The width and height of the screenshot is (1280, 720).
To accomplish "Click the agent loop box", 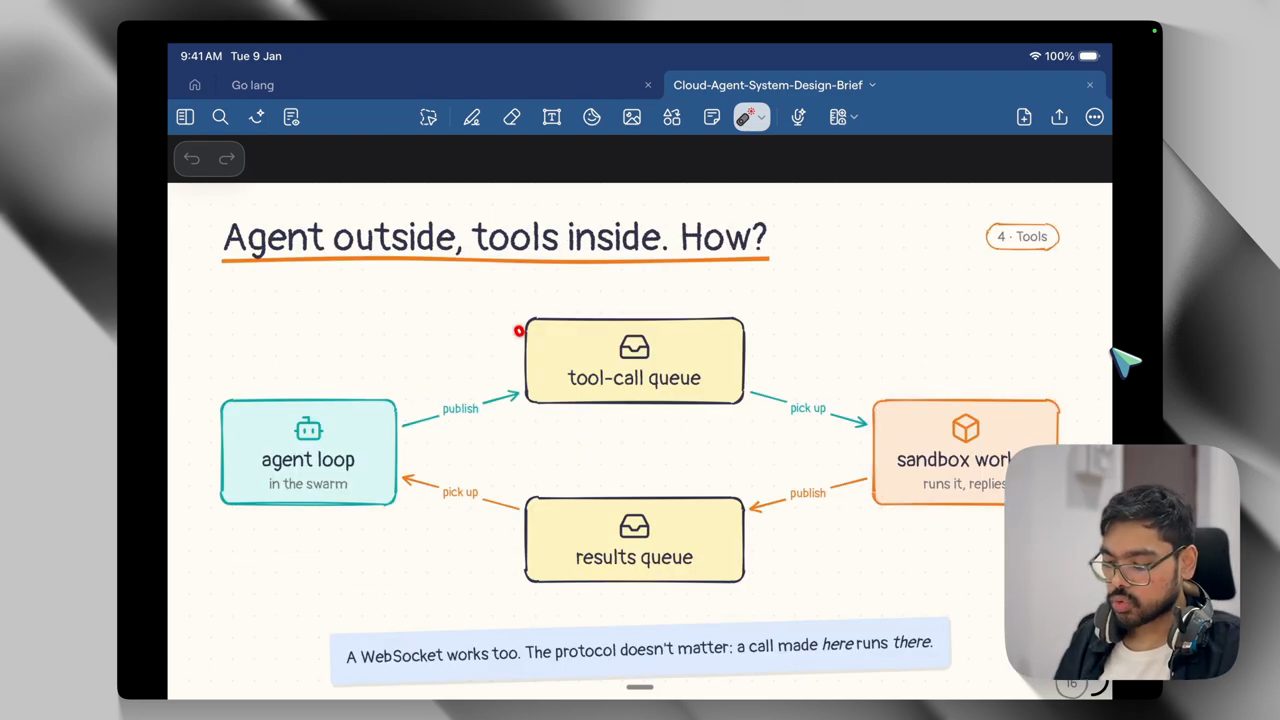I will pos(308,452).
